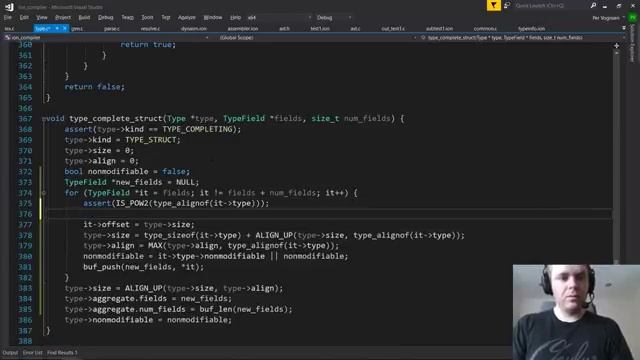This screenshot has height=360, width=640.
Task: Click the vertical scrollbar of the editor
Action: (x=616, y=157)
